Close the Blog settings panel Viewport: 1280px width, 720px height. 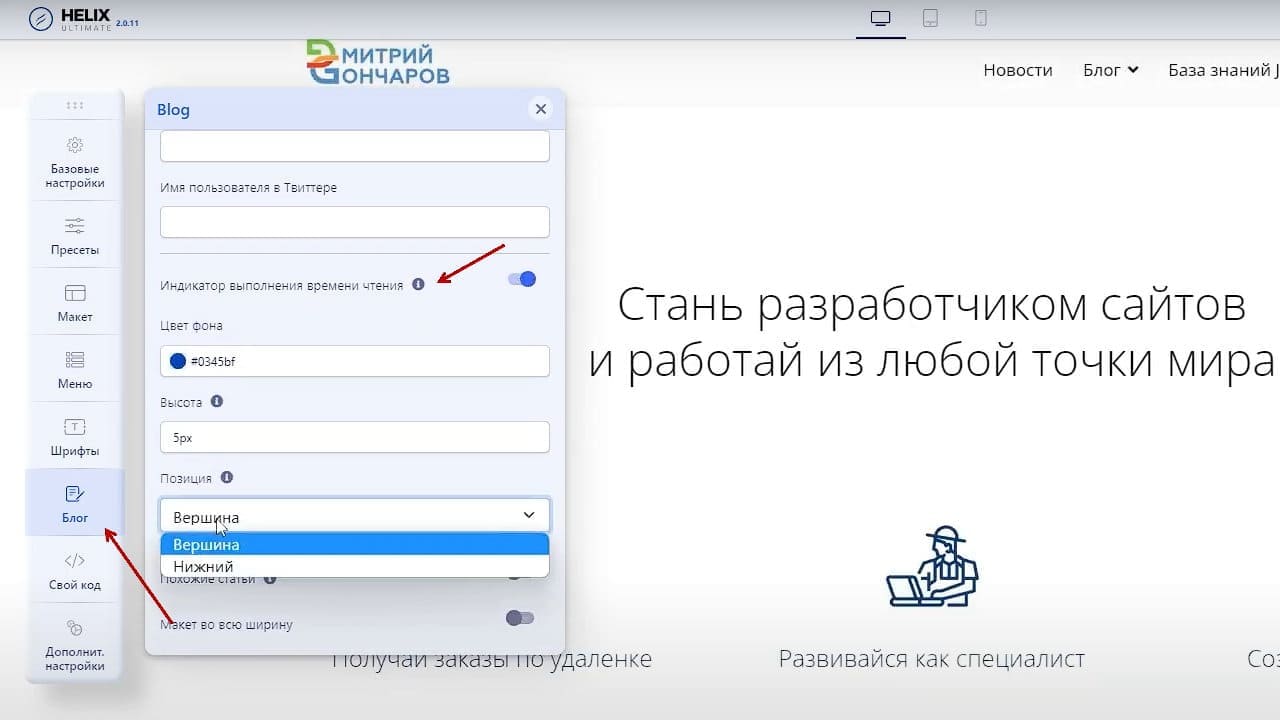[x=540, y=109]
